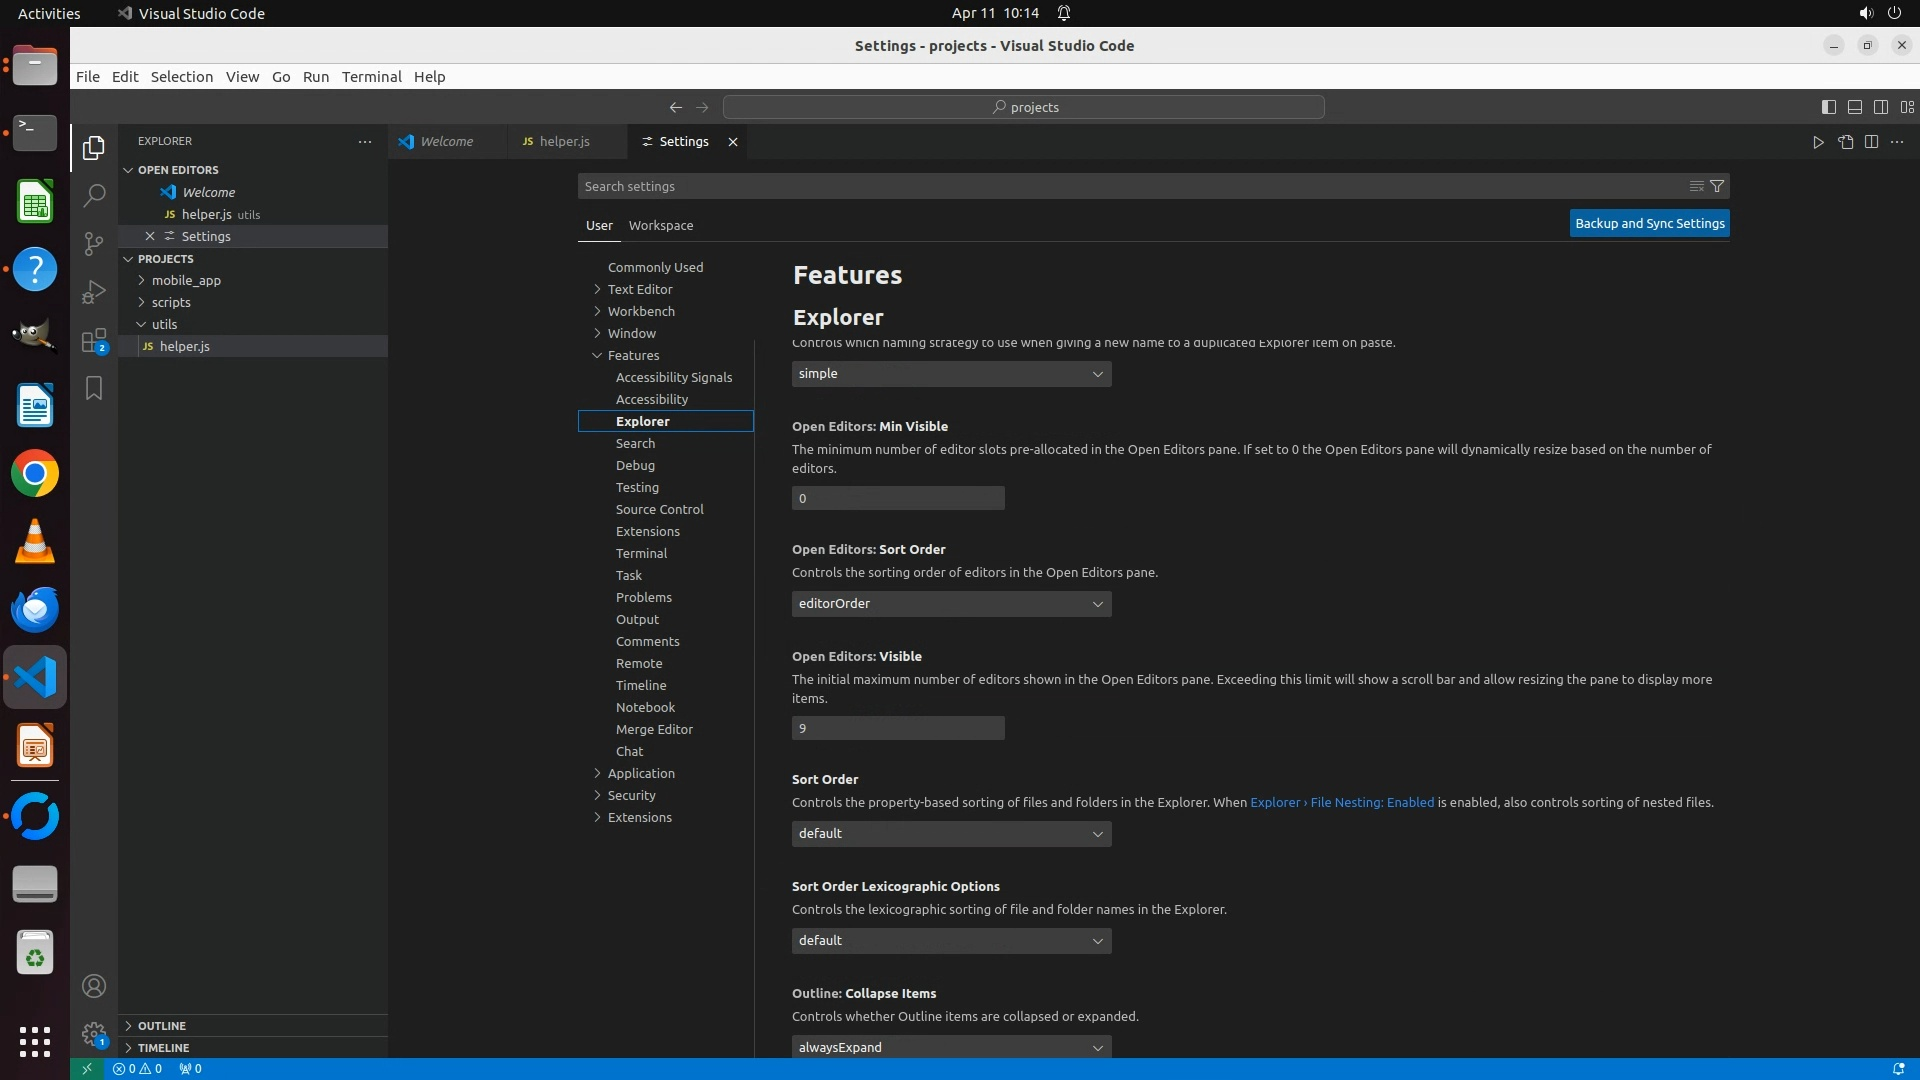The image size is (1920, 1080).
Task: Click Open Settings (JSON) icon in tab bar
Action: click(x=1845, y=142)
